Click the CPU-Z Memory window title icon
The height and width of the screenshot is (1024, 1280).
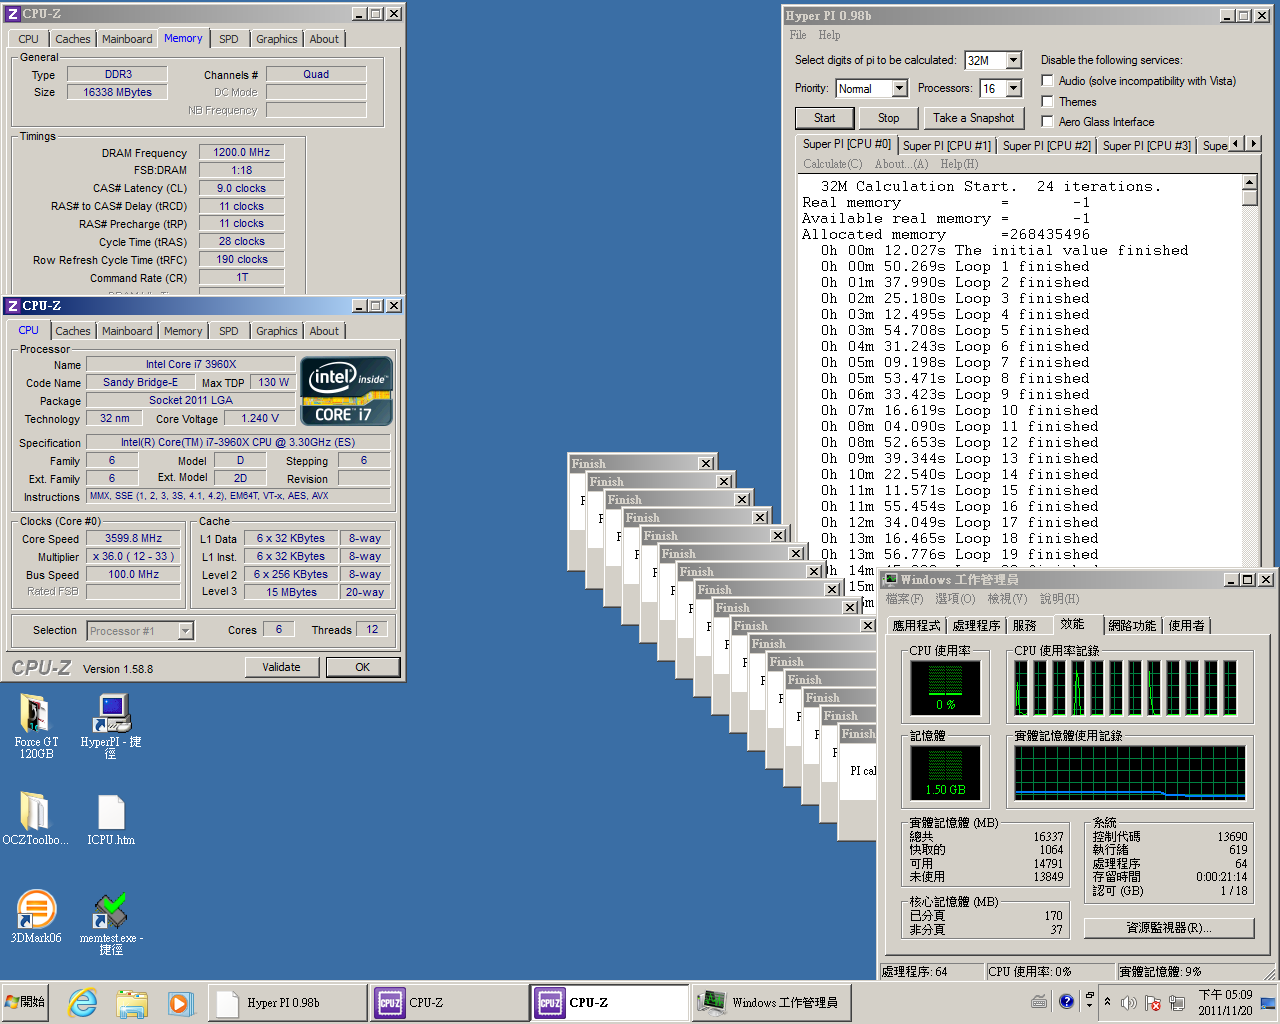[13, 14]
